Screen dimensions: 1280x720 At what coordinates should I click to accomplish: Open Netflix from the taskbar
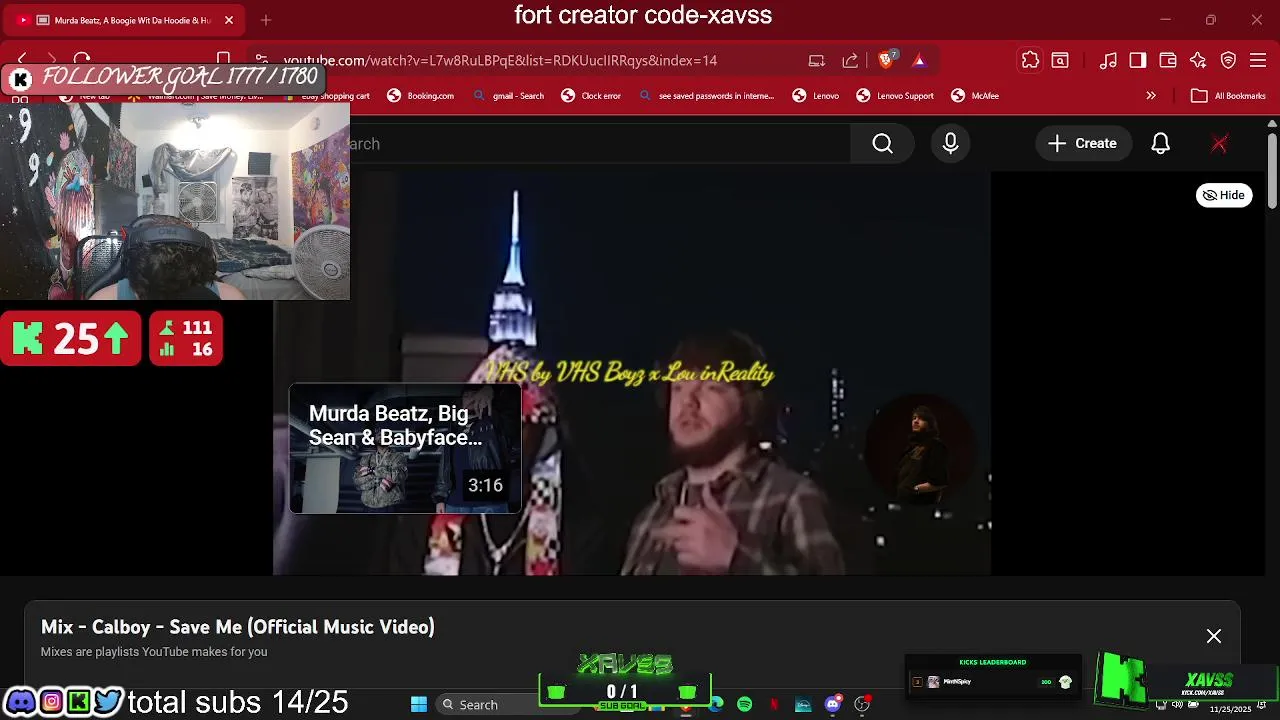[x=774, y=705]
